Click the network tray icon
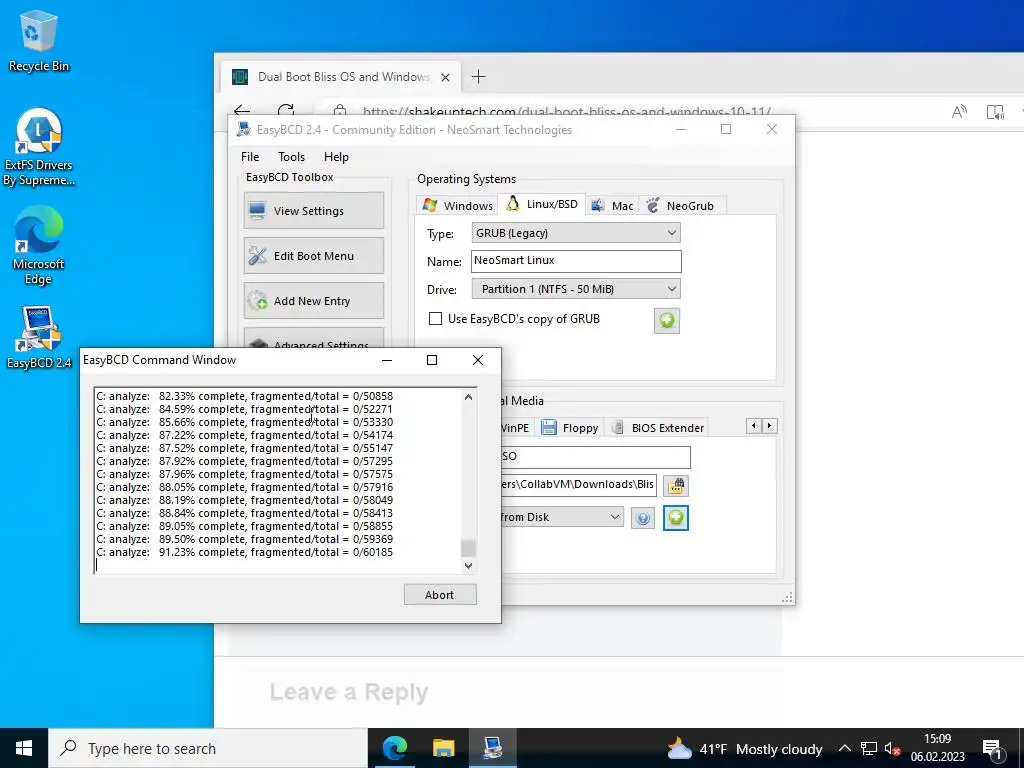This screenshot has width=1024, height=768. click(x=869, y=748)
